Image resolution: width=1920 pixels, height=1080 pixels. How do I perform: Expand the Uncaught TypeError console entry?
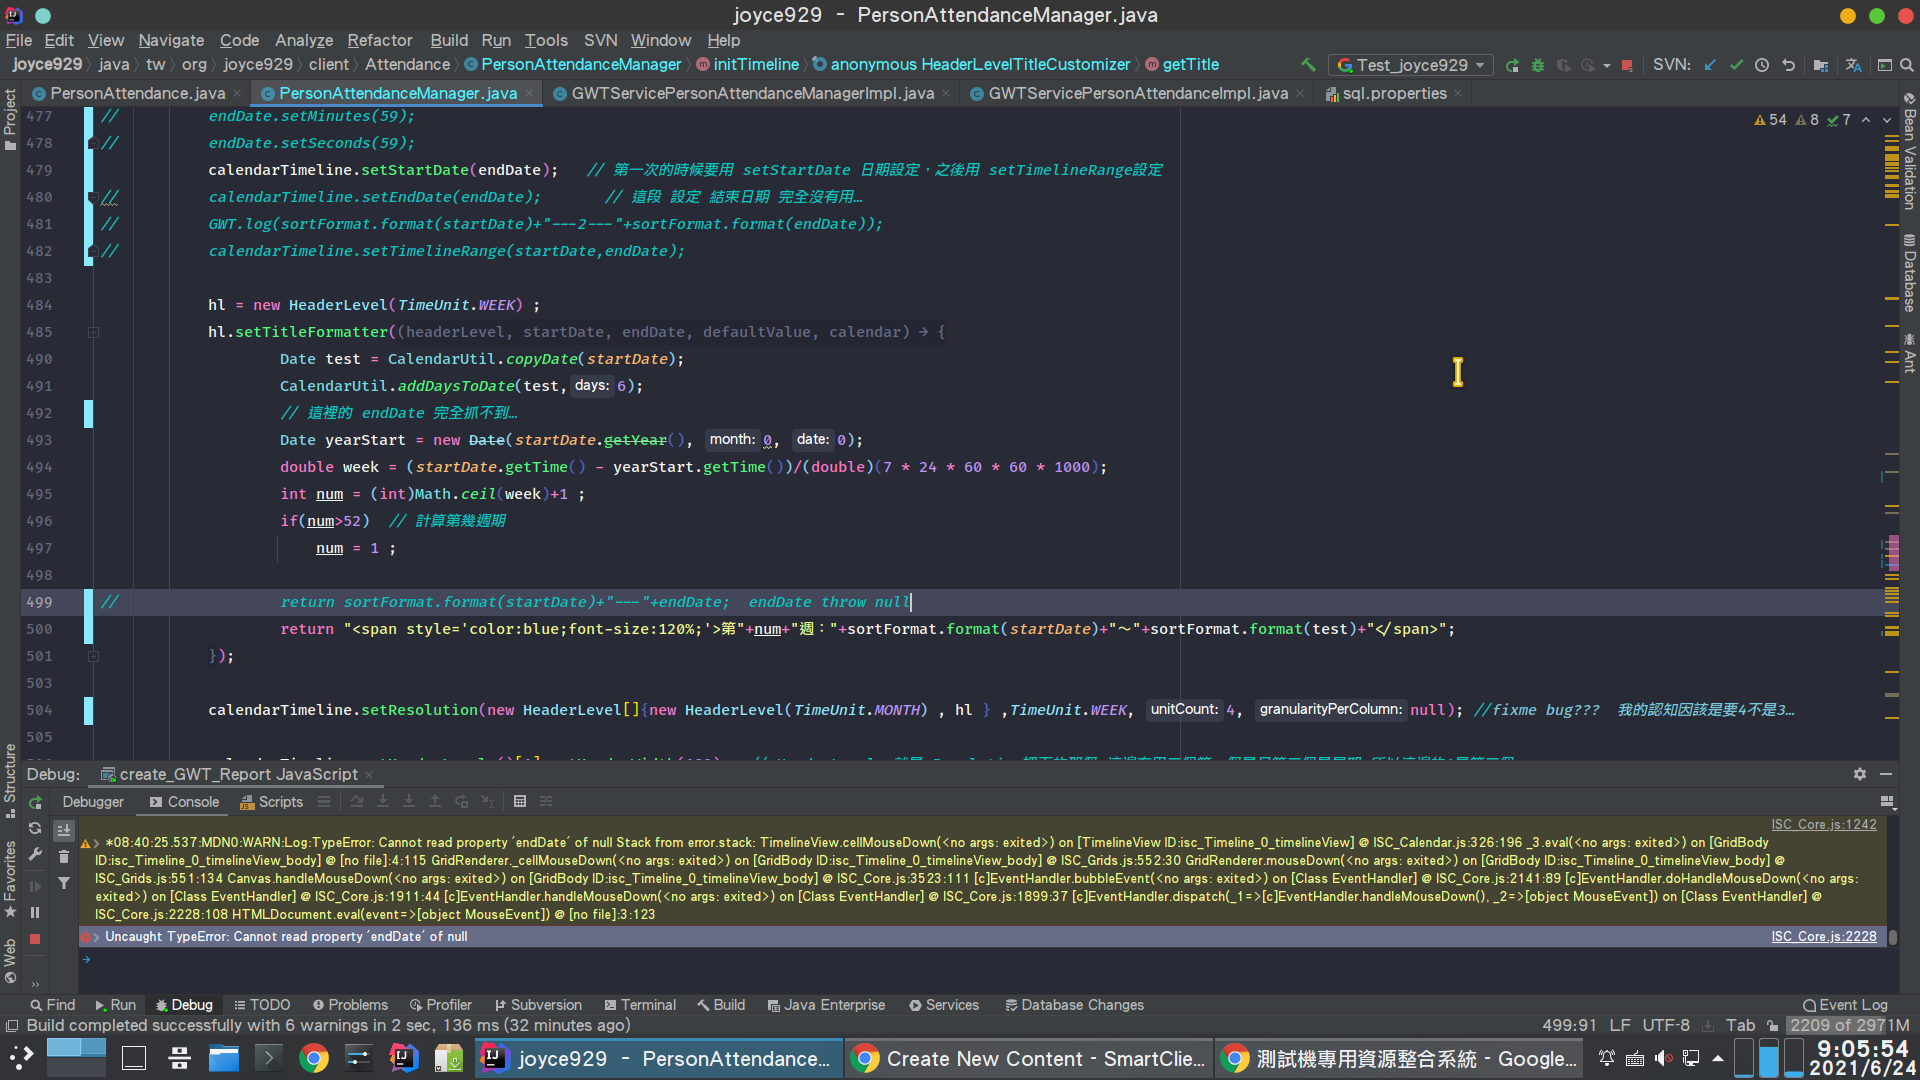click(x=96, y=937)
